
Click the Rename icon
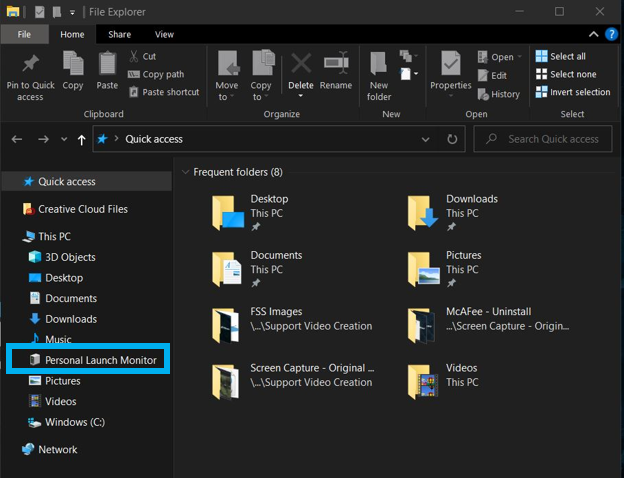(x=336, y=64)
